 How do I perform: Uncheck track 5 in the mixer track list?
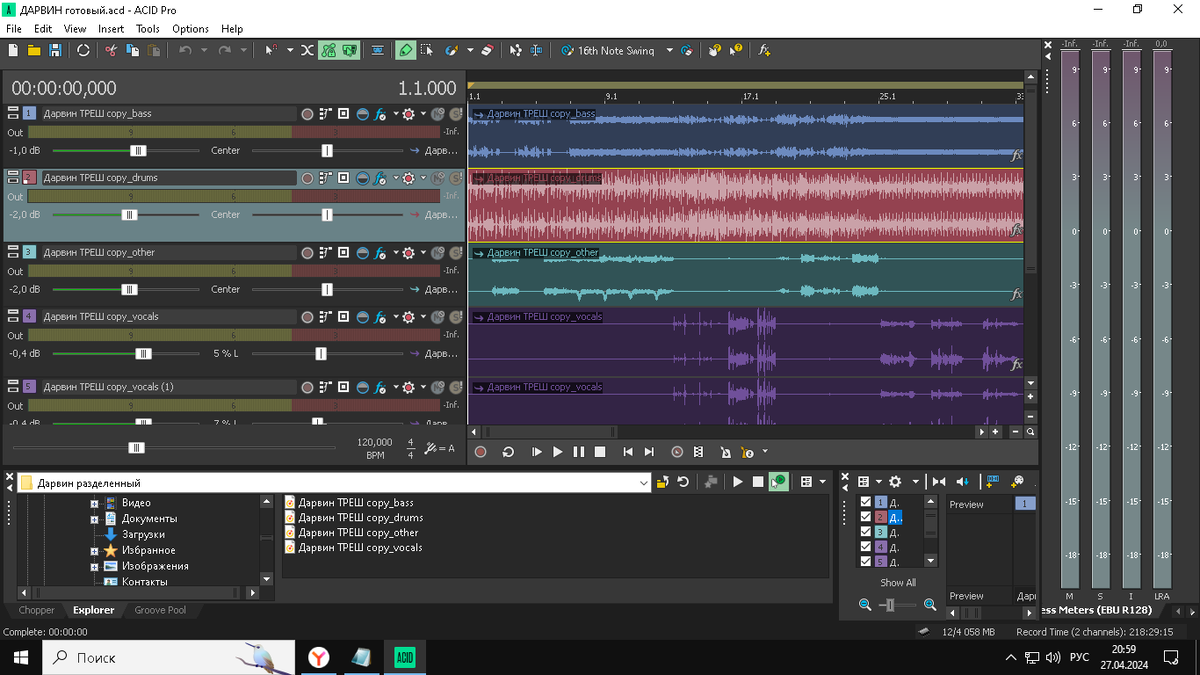tap(866, 561)
